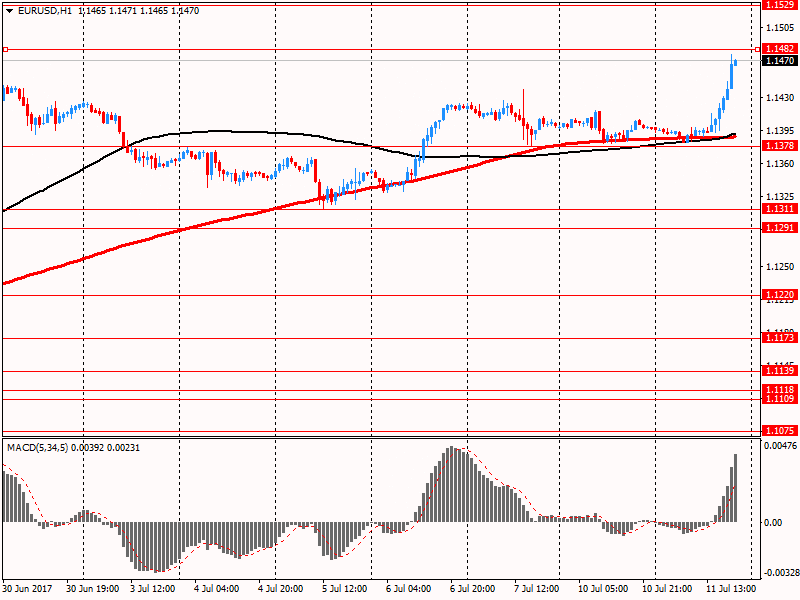Image resolution: width=800 pixels, height=600 pixels.
Task: Click the 1.1378 horizontal level label
Action: 780,146
